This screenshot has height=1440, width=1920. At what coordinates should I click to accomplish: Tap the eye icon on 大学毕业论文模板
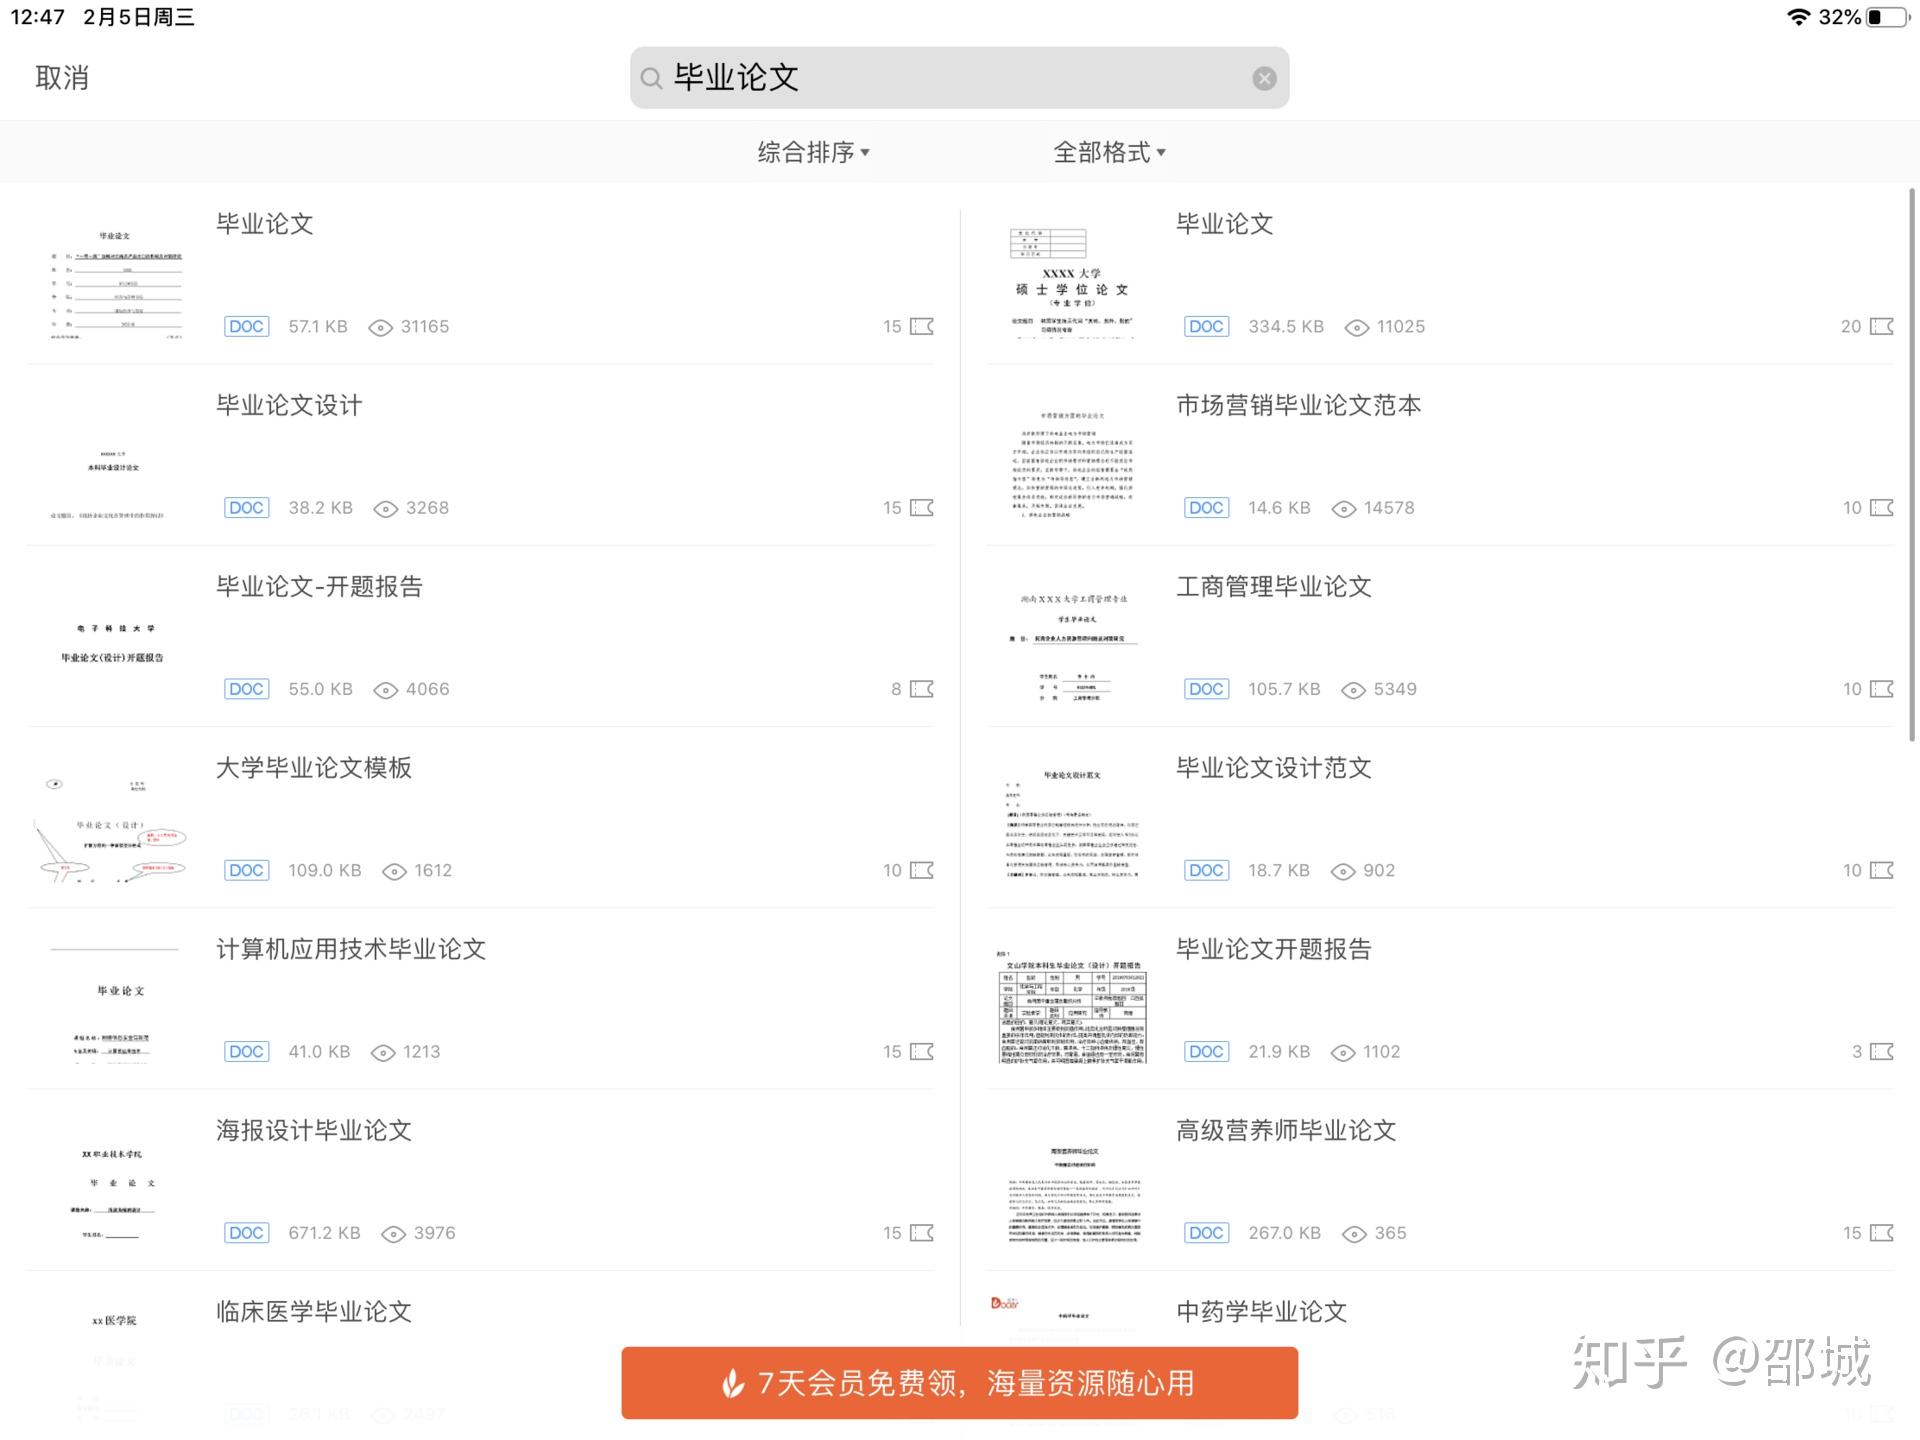[x=394, y=871]
